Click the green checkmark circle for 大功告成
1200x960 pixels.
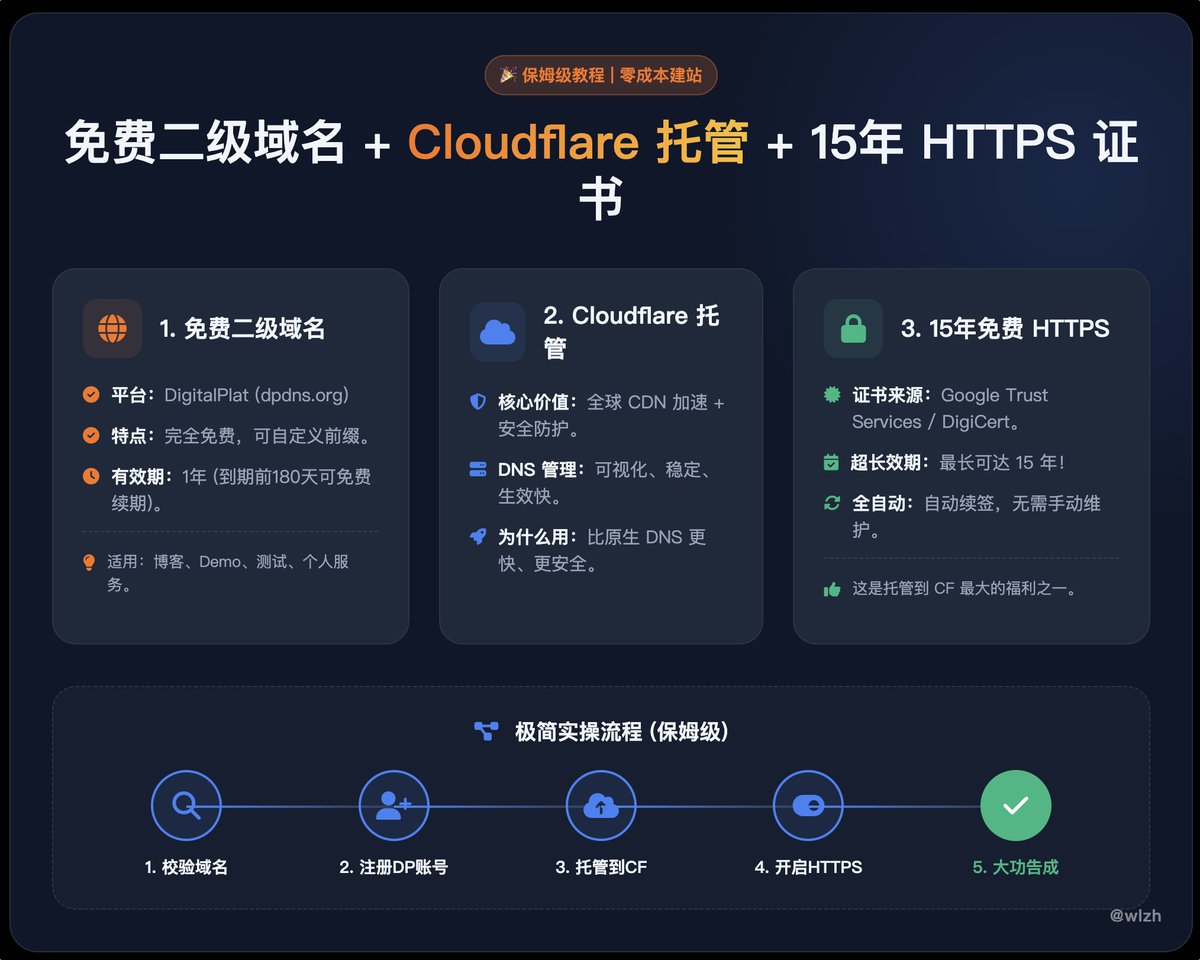(x=1016, y=805)
